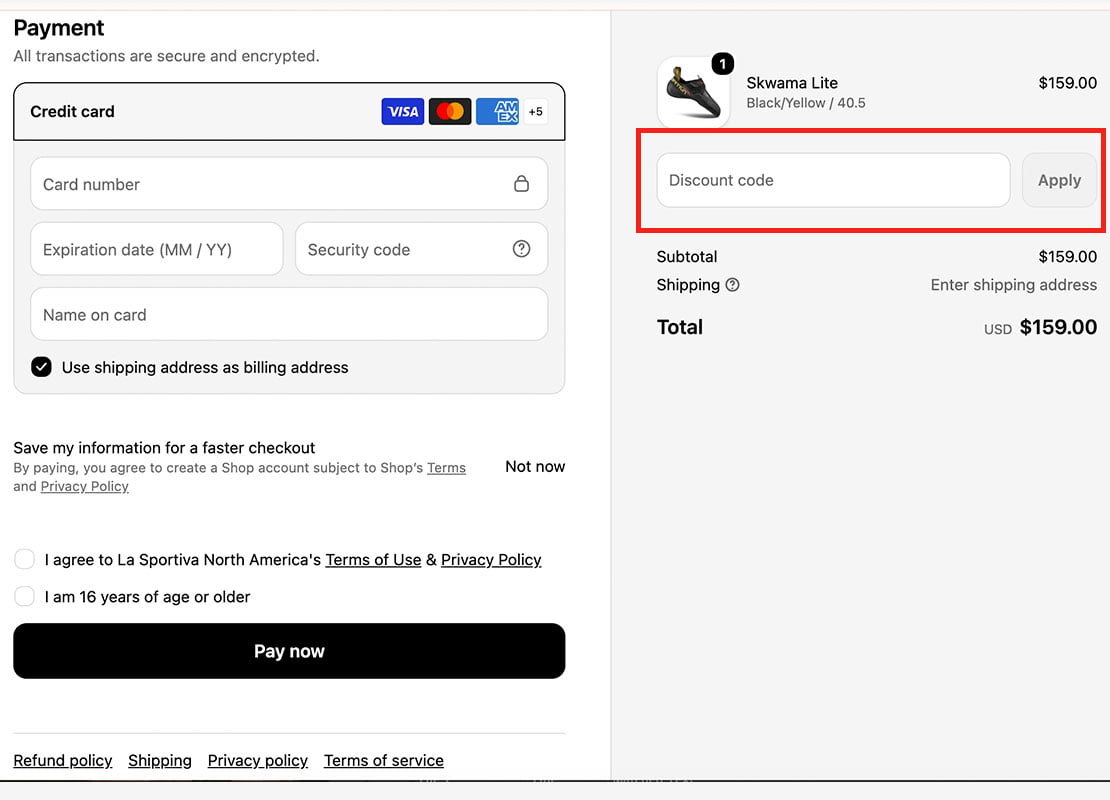Click the Enter shipping address text
Viewport: 1110px width, 800px height.
click(x=1014, y=285)
